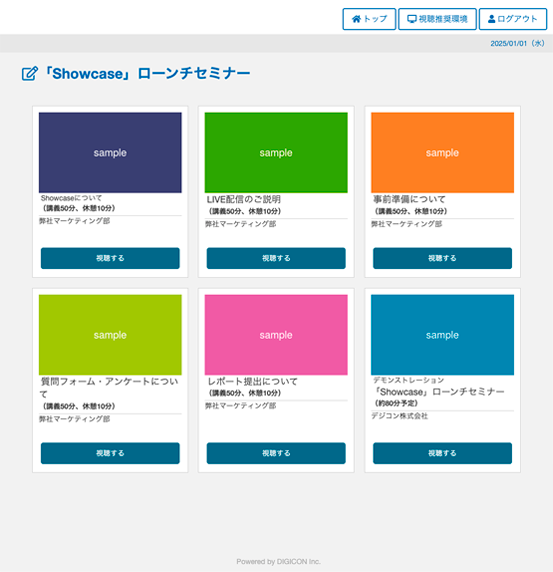This screenshot has width=553, height=572.
Task: Click the デジコン株式会社 organizer text
Action: tap(399, 416)
